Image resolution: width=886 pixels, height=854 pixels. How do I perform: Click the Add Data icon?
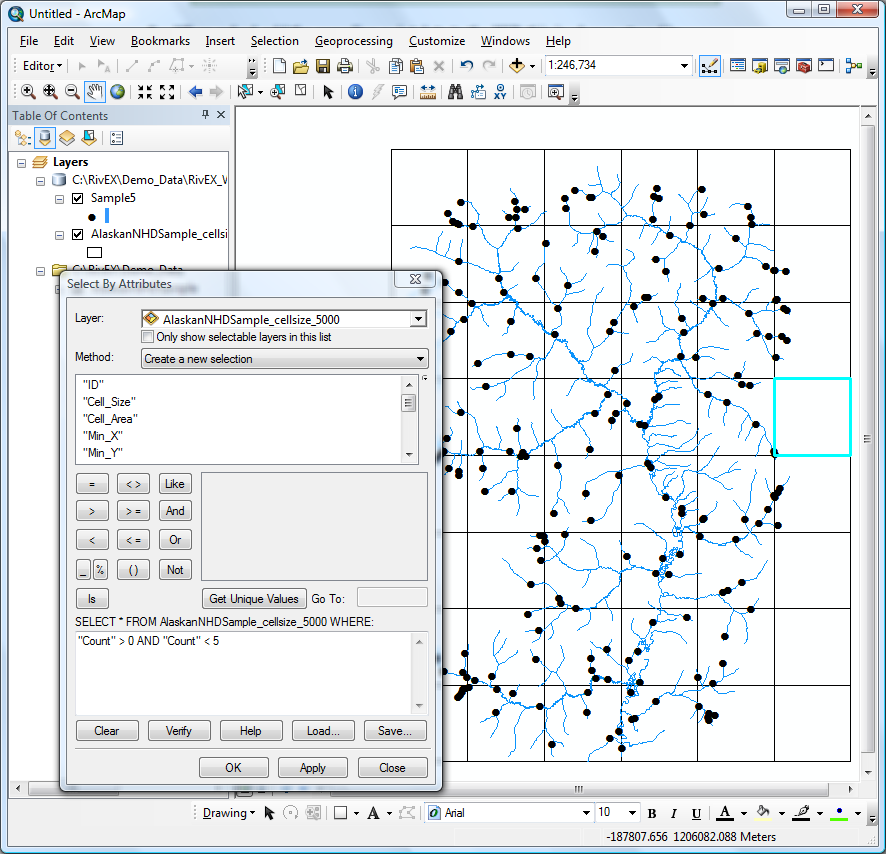pyautogui.click(x=516, y=66)
